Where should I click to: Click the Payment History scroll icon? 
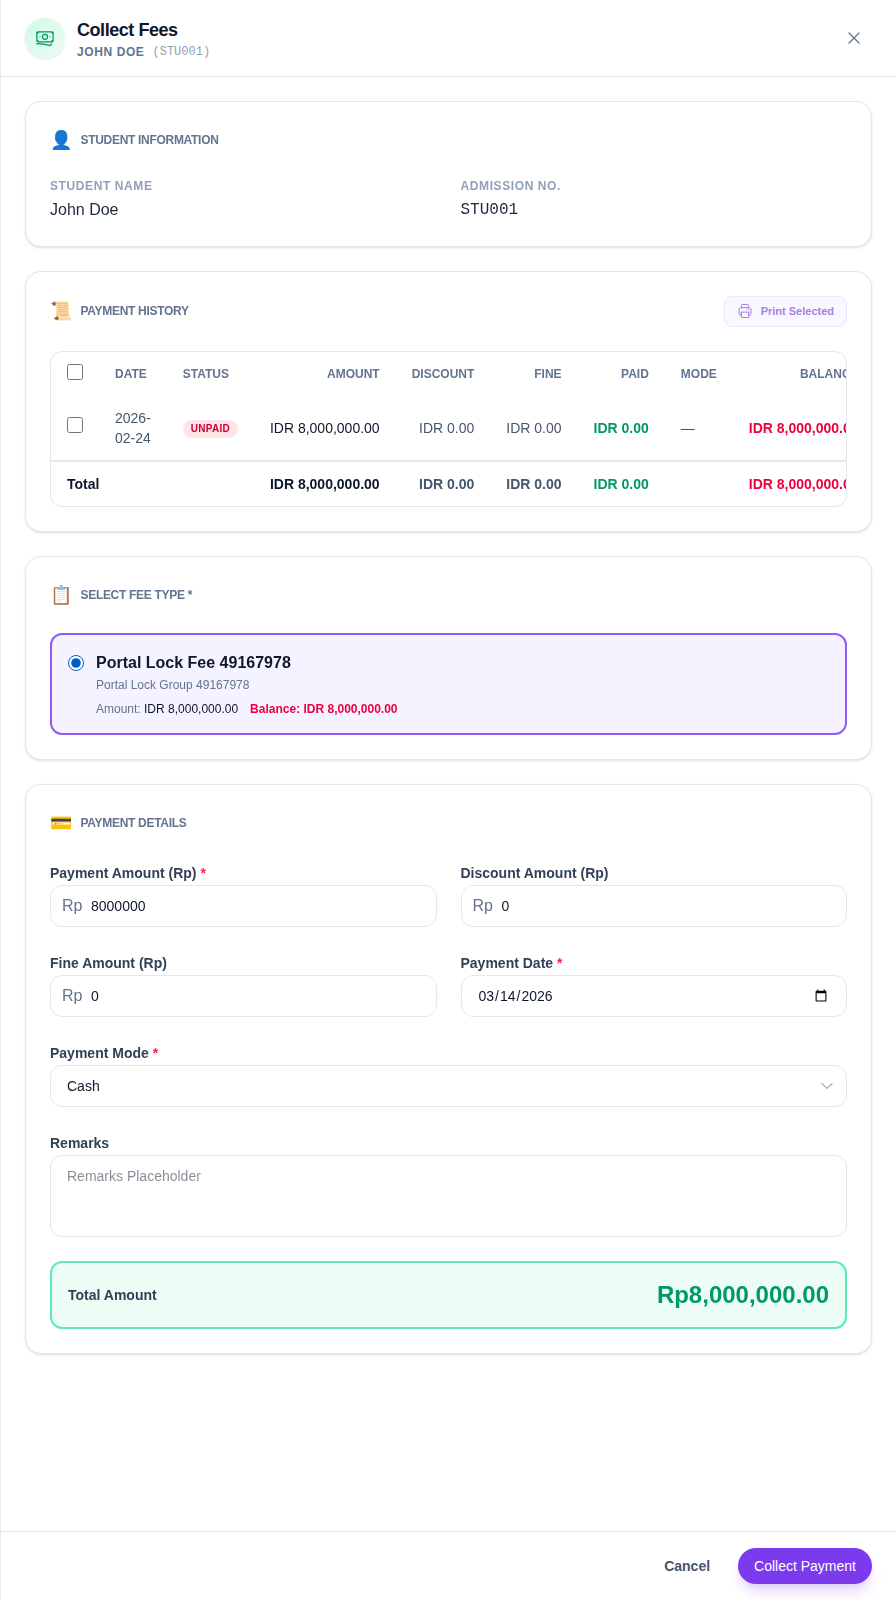coord(61,311)
